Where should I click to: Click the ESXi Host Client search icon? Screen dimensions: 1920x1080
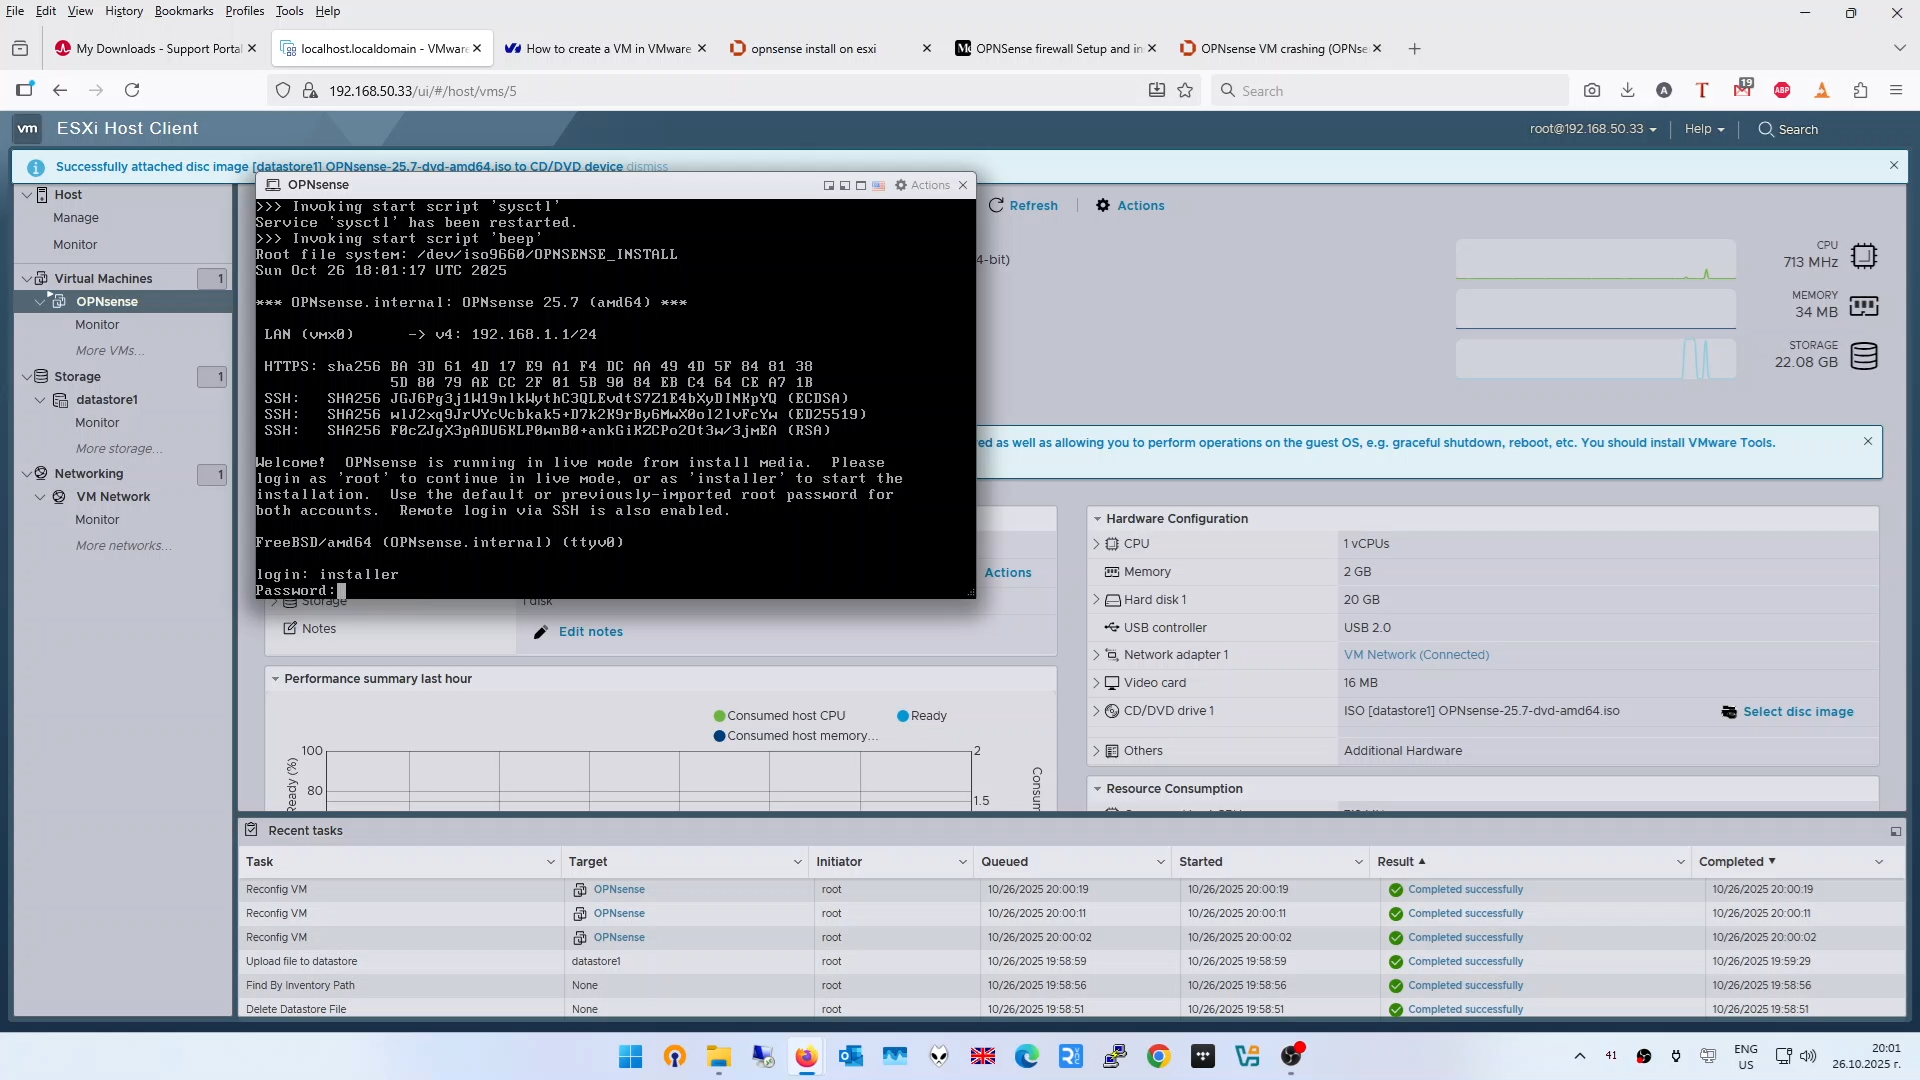(1766, 130)
